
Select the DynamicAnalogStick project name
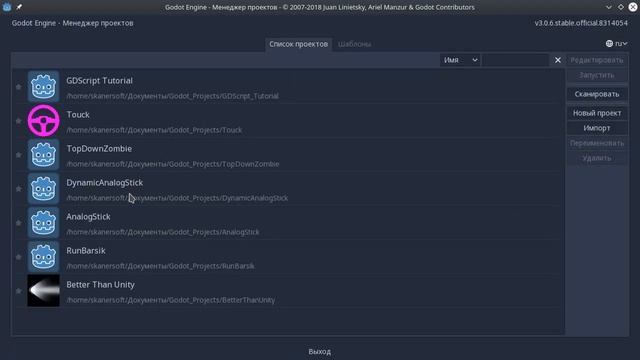click(x=104, y=183)
